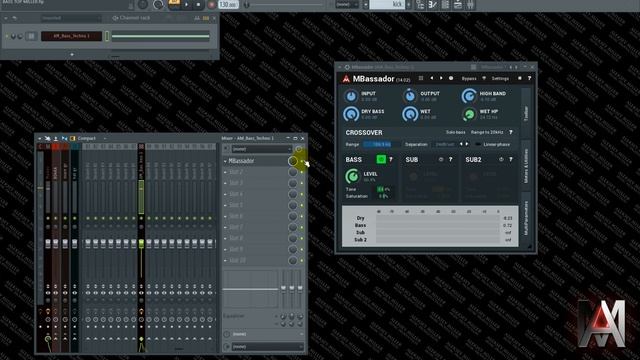Click the tempo display 130

pyautogui.click(x=228, y=4)
